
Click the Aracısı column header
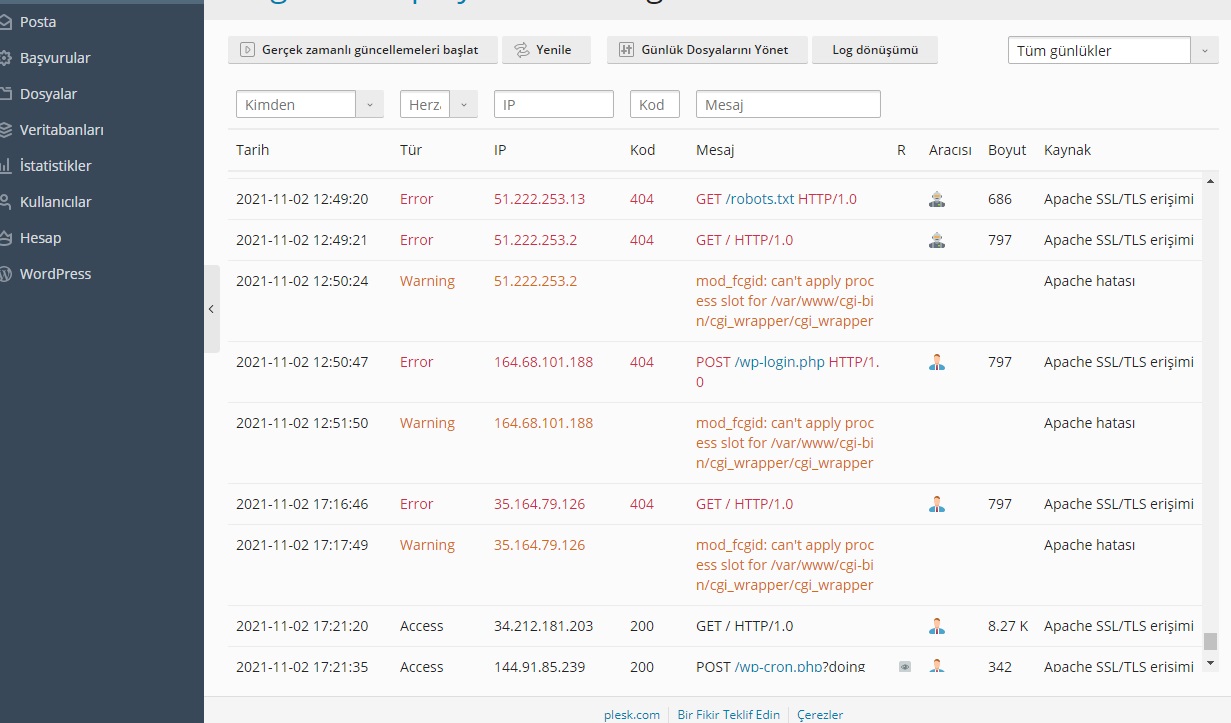(x=950, y=150)
